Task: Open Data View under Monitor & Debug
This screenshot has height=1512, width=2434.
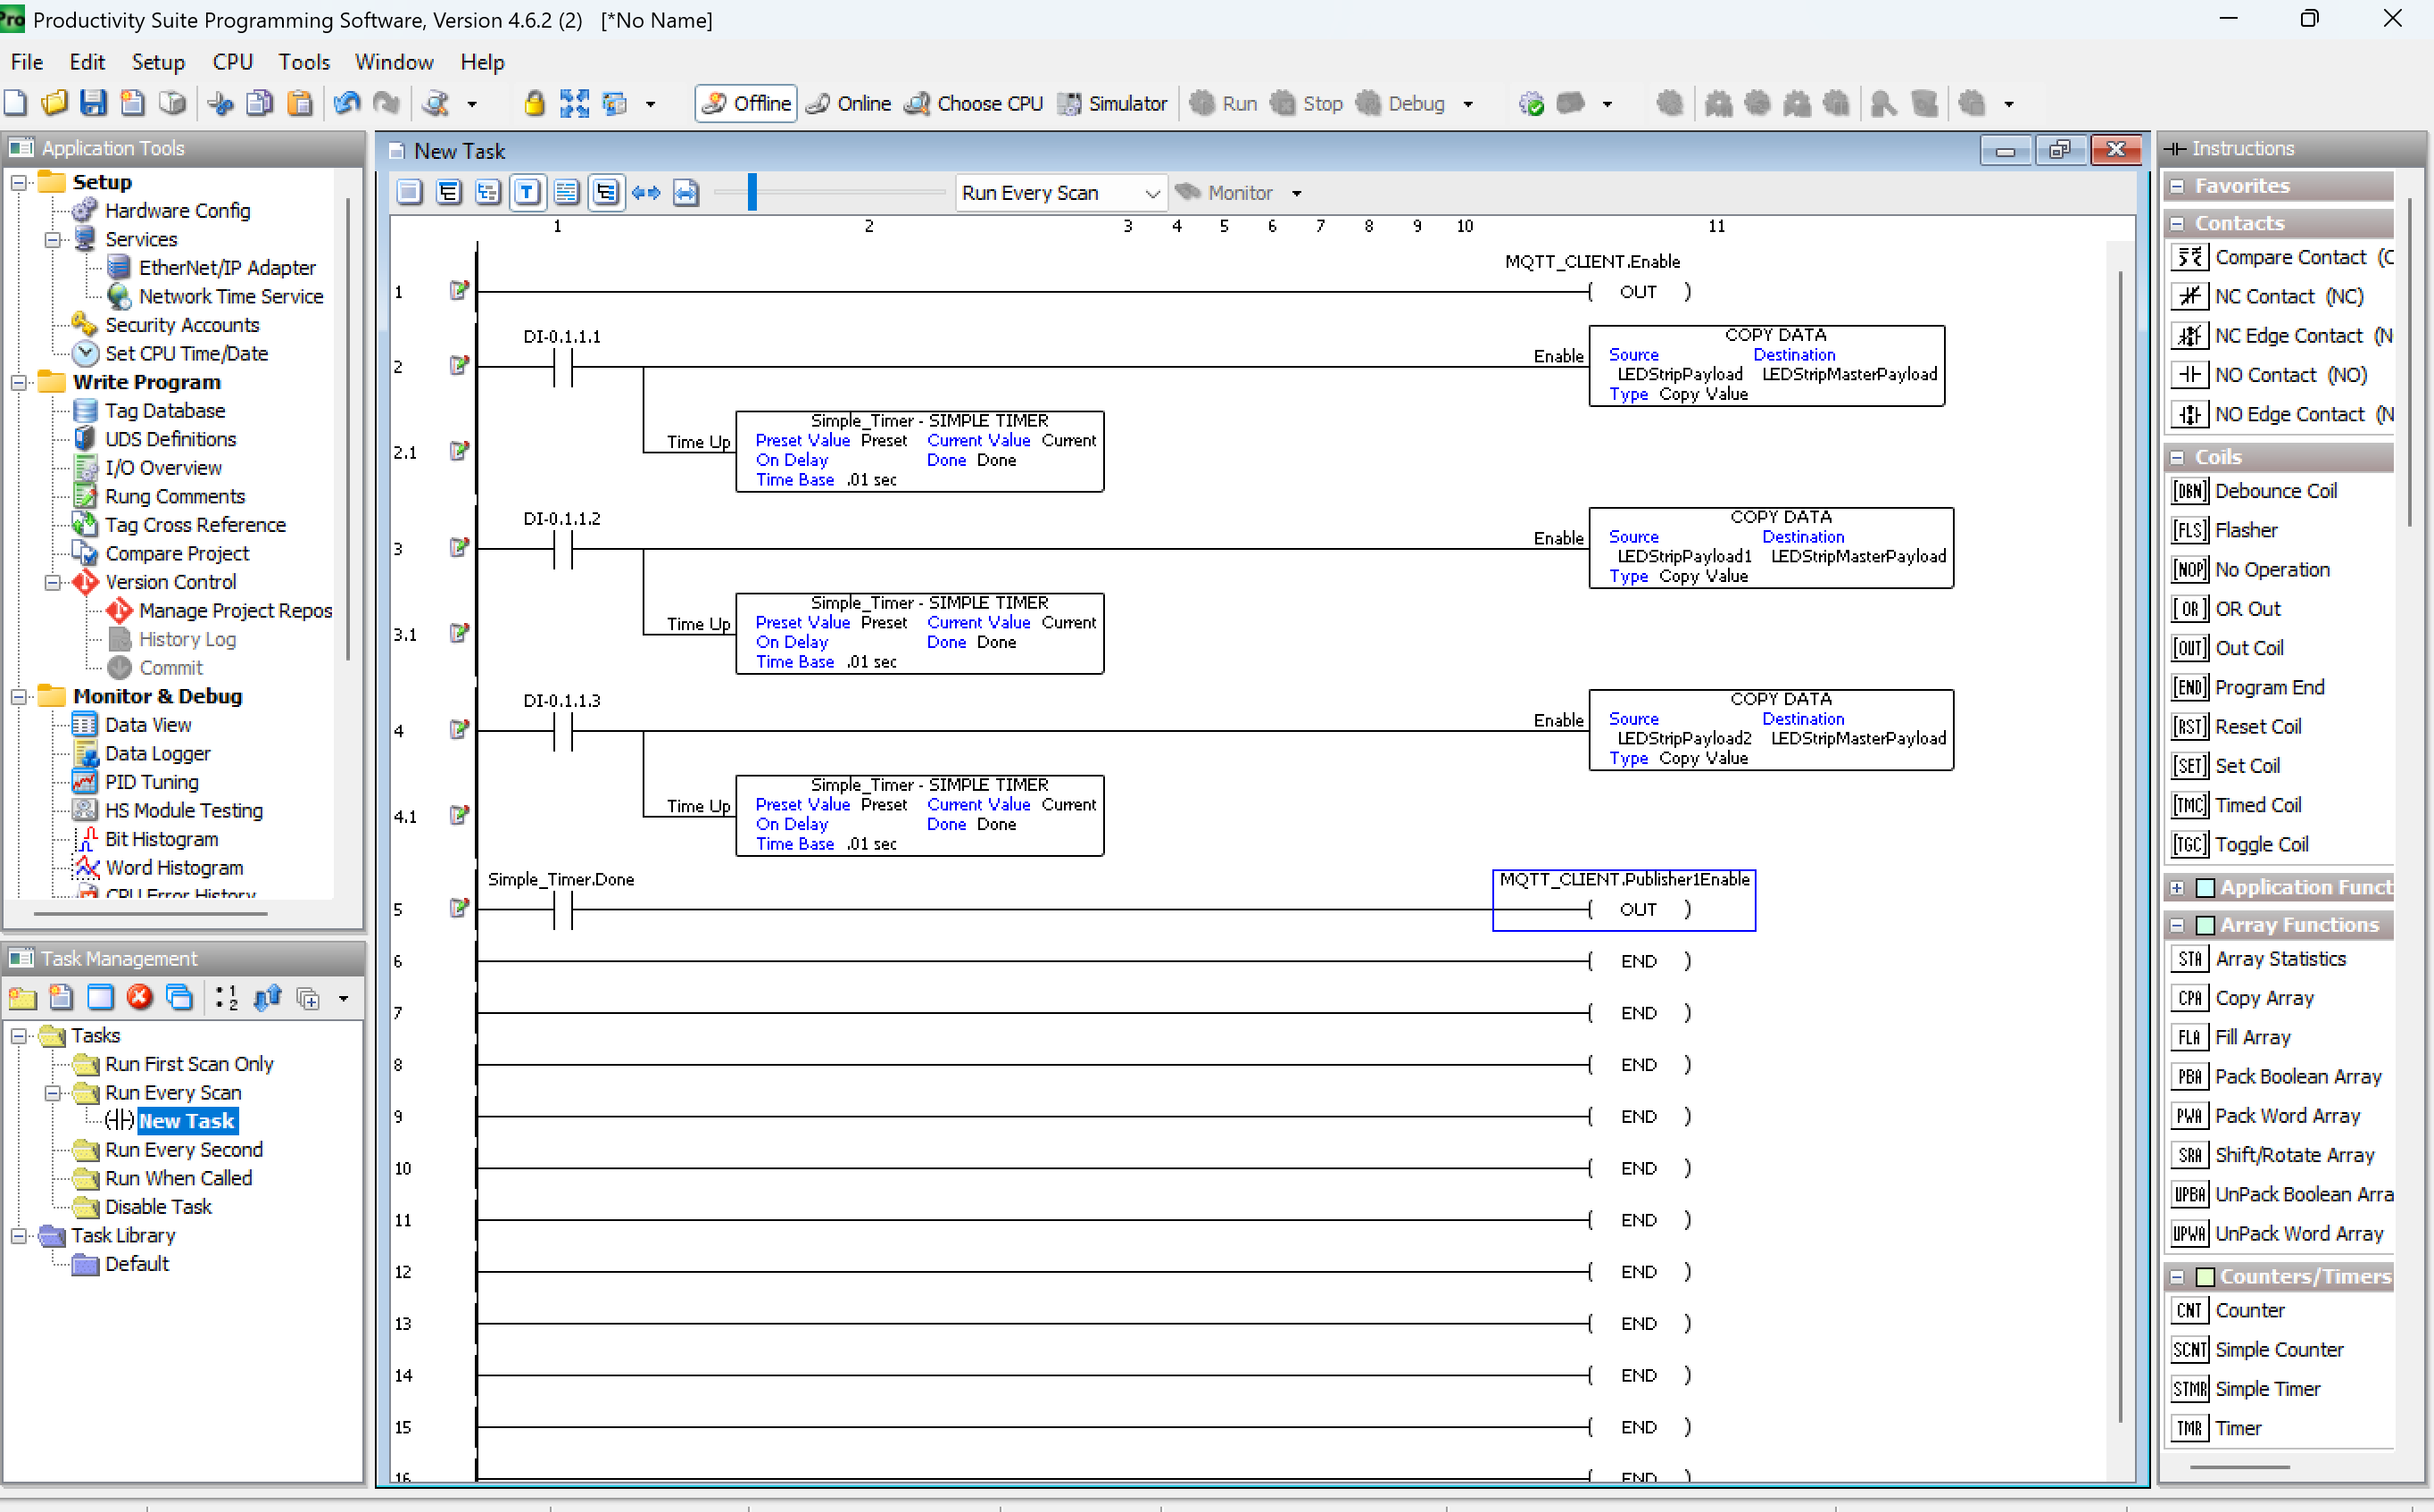Action: (x=148, y=725)
